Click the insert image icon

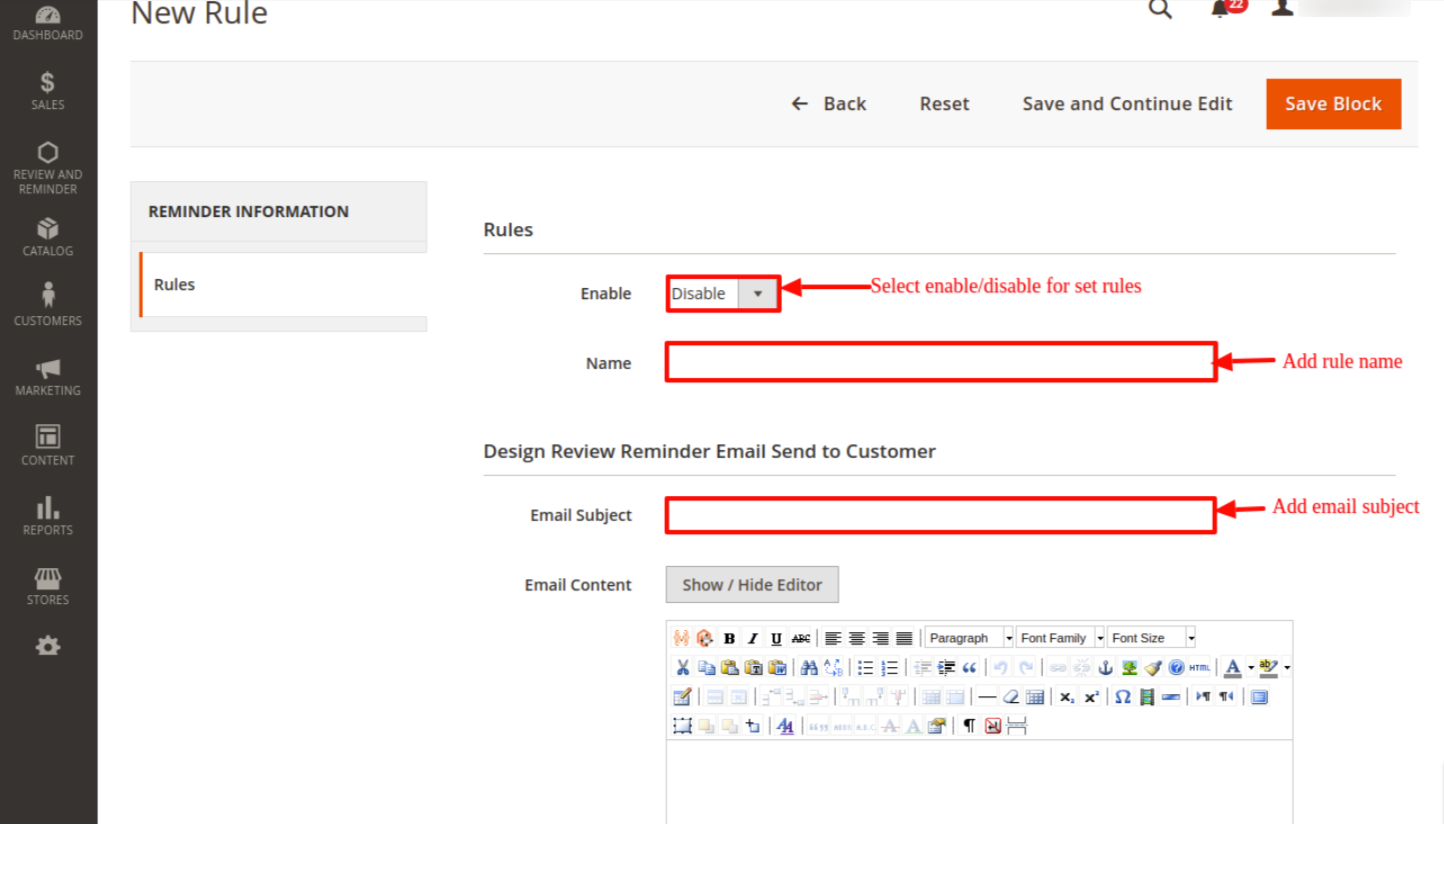tap(1129, 668)
